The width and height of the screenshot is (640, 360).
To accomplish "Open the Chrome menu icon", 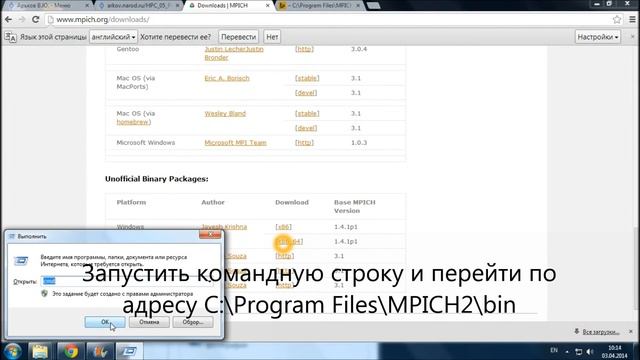I will [632, 19].
